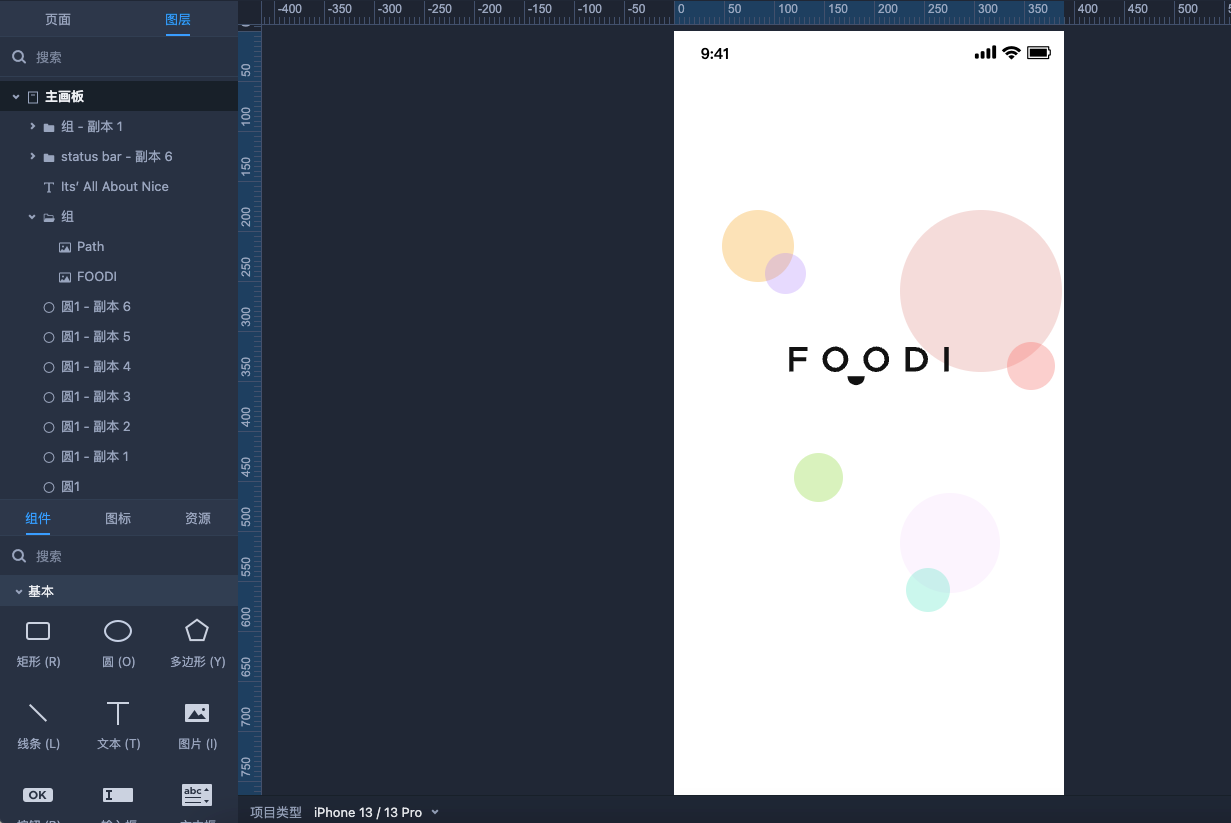This screenshot has width=1231, height=823.
Task: Pick the OK button component icon
Action: 38,795
